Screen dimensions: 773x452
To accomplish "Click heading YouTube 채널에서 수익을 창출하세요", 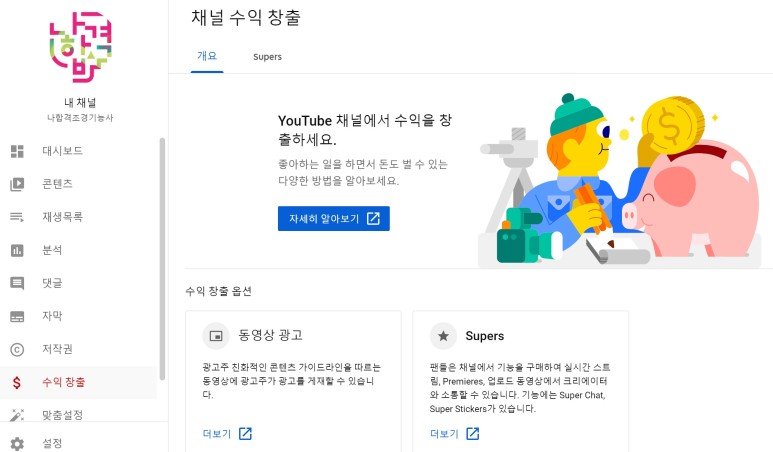I will point(365,130).
